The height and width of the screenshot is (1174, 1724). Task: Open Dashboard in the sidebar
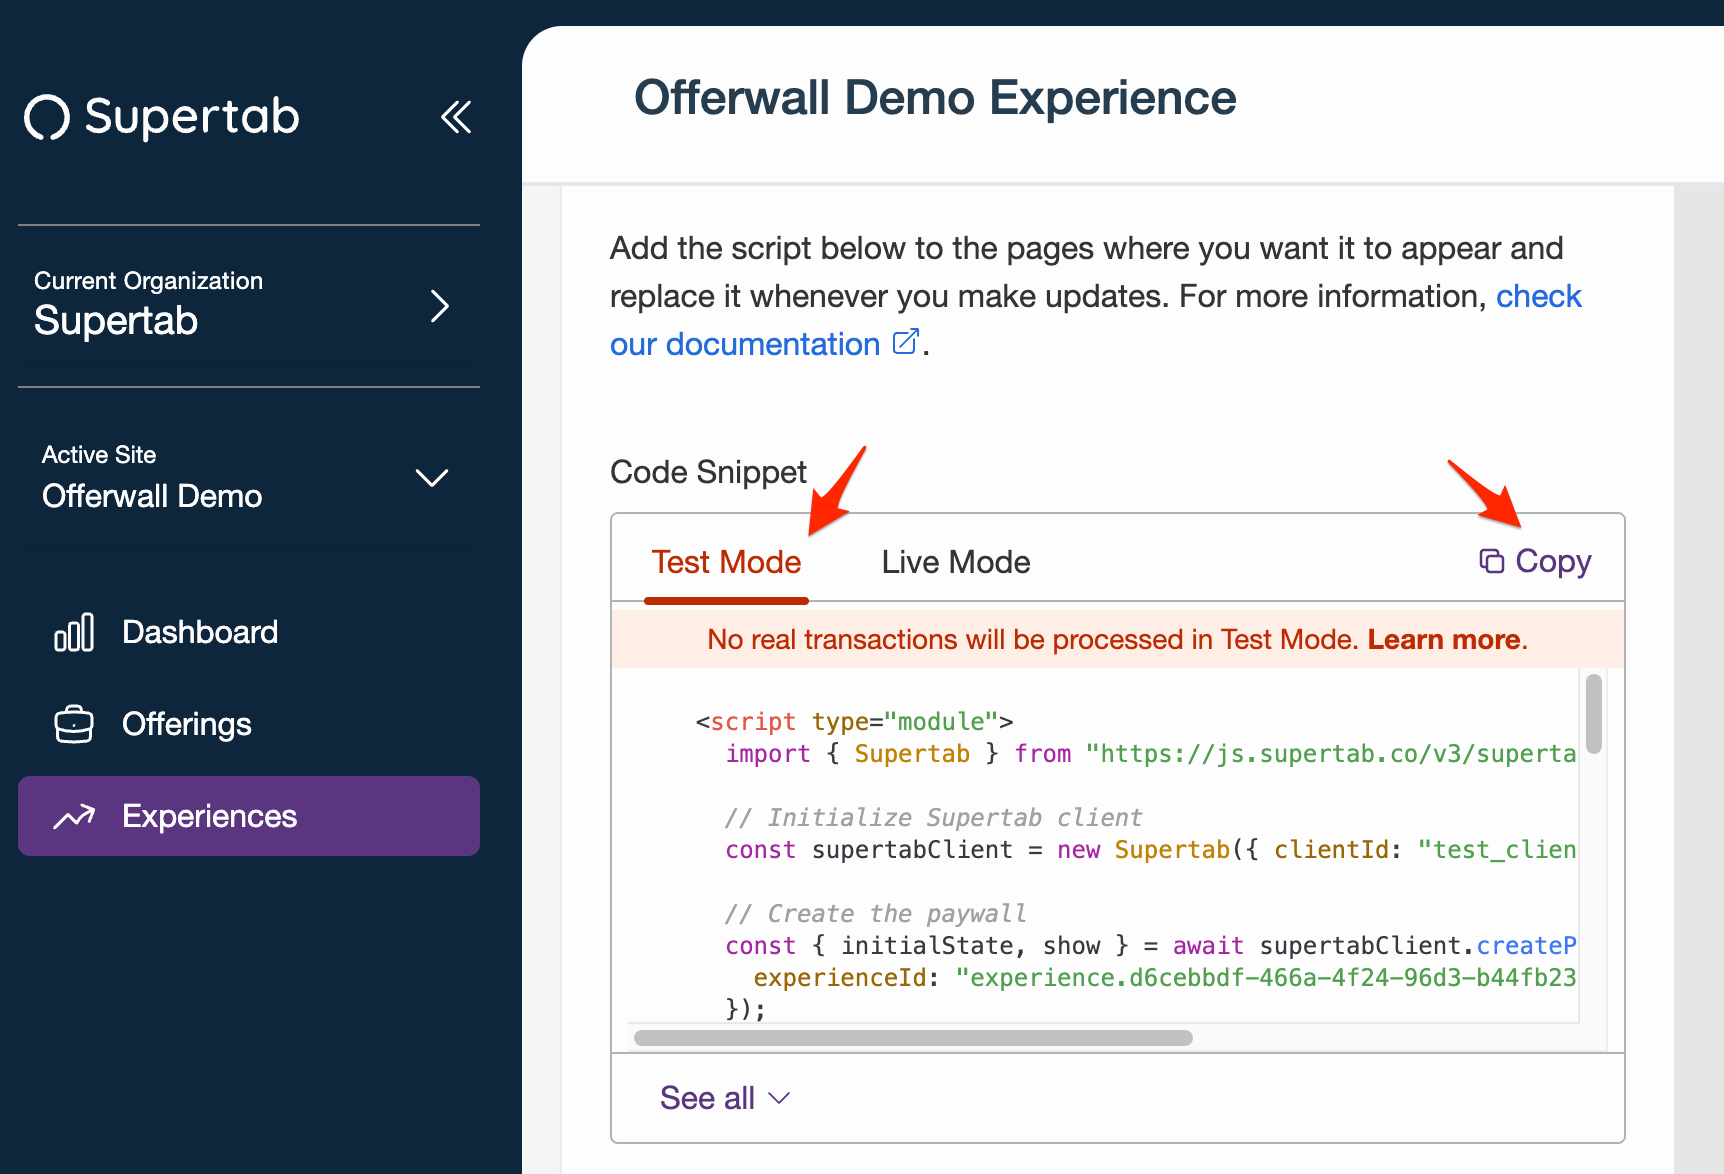pos(249,632)
